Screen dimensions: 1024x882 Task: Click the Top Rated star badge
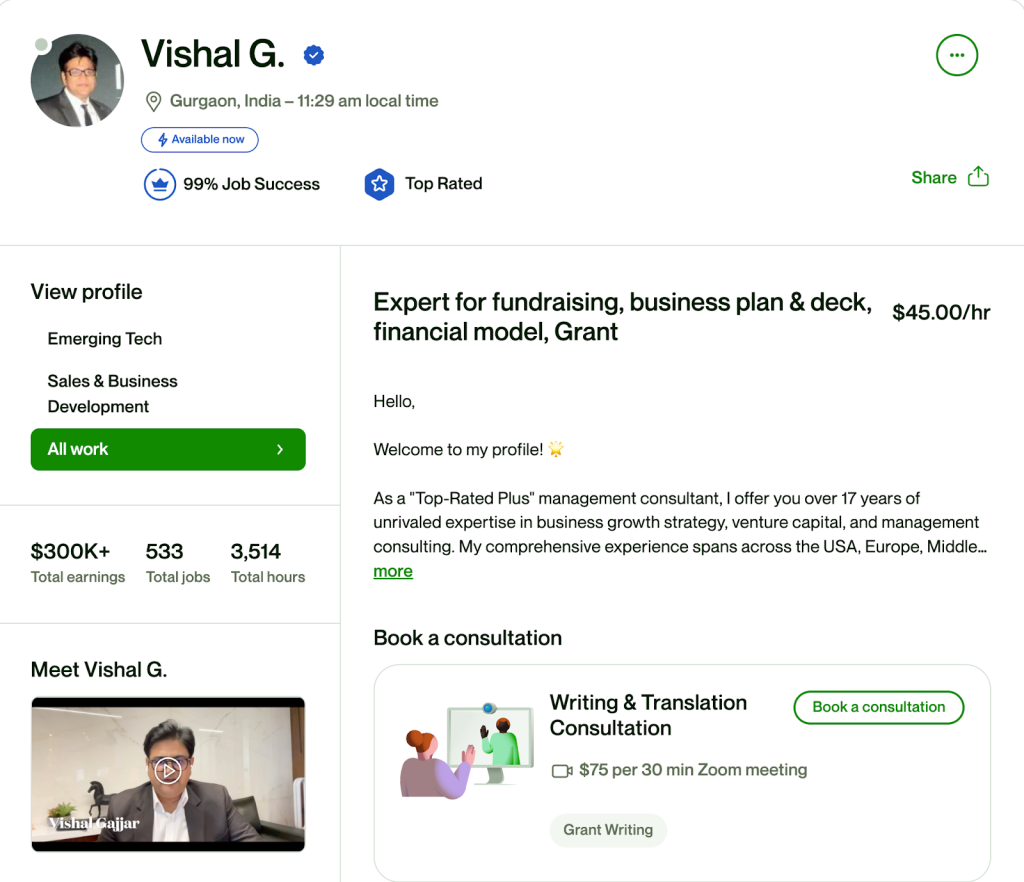pyautogui.click(x=379, y=184)
